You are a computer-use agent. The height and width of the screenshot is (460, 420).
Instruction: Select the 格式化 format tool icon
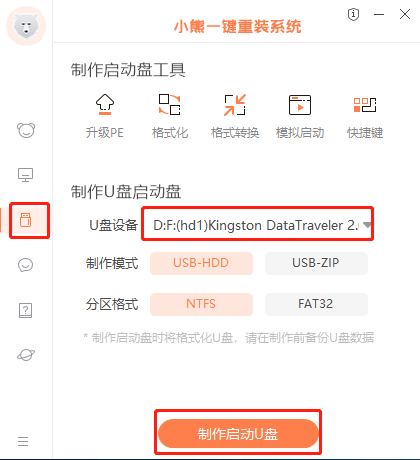click(170, 116)
